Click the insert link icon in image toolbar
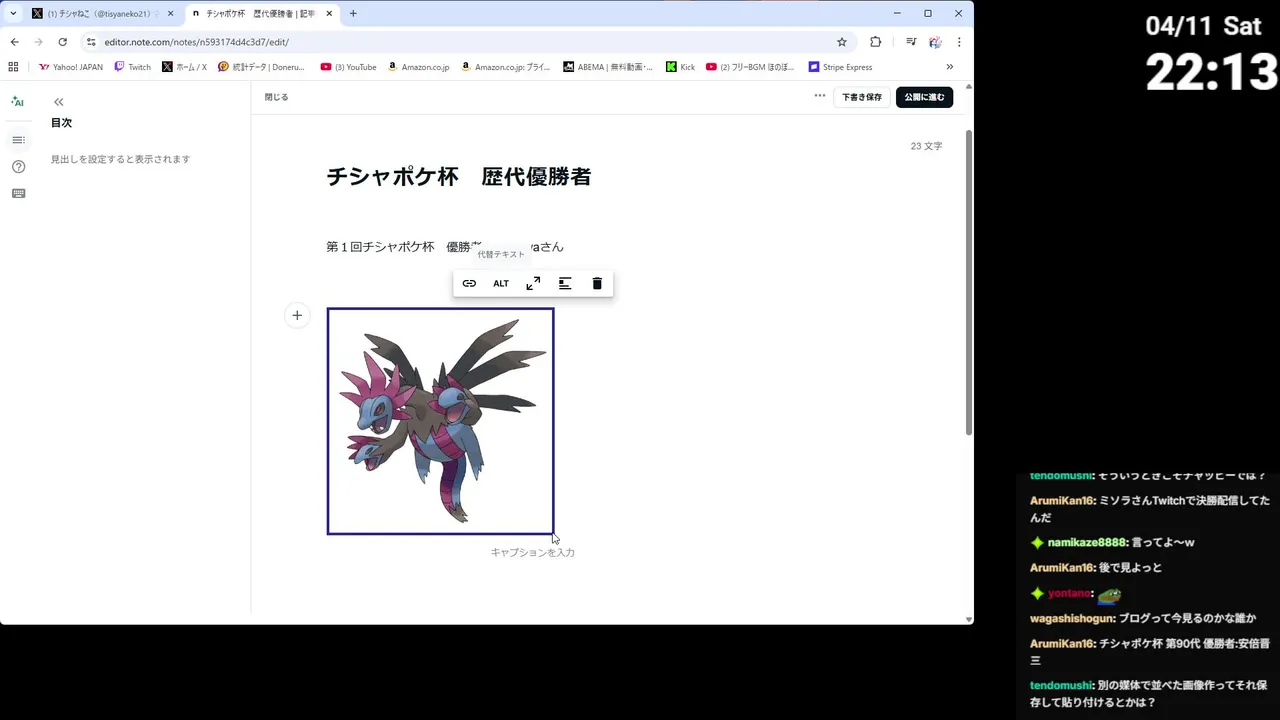Screen dimensions: 1280x720 click(469, 284)
